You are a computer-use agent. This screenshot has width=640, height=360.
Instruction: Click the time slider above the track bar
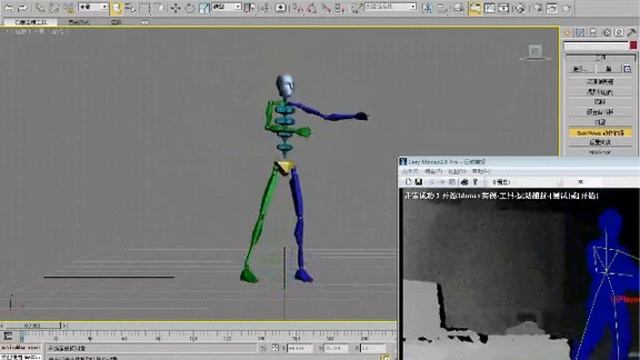point(33,325)
